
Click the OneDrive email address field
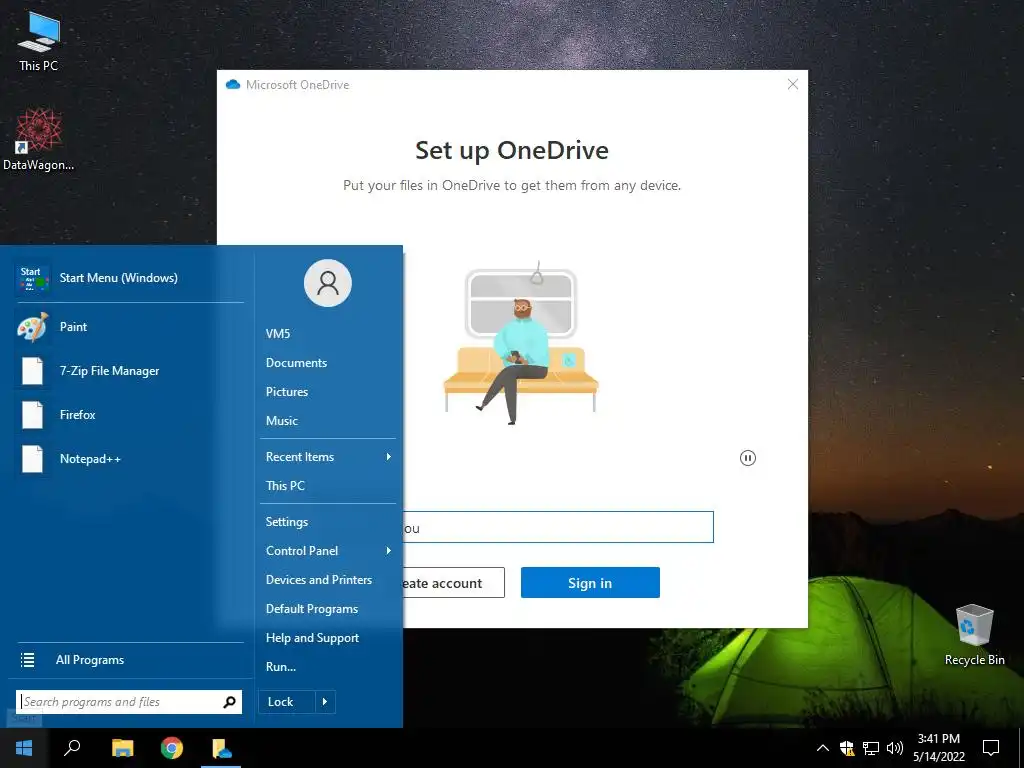click(558, 527)
